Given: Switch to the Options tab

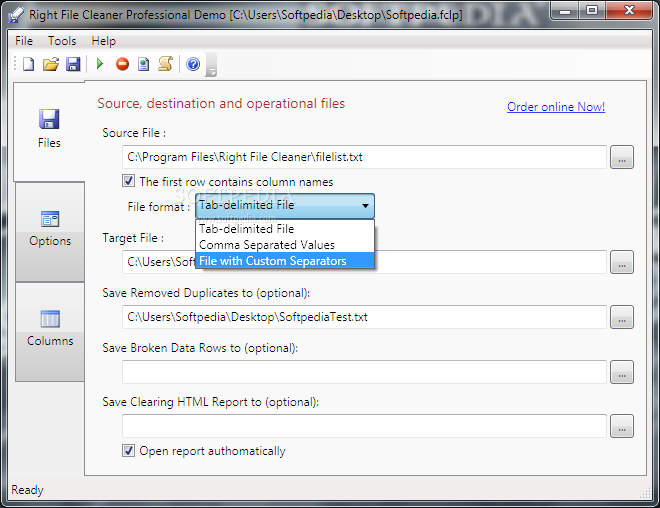Looking at the screenshot, I should point(50,232).
